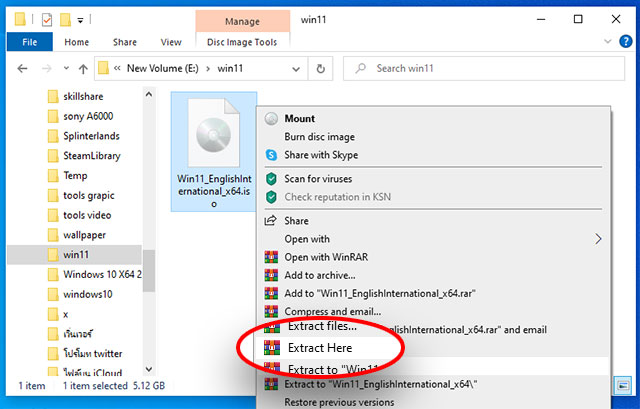Screen dimensions: 640x409
Task: Select the Temp folder in tree
Action: pyautogui.click(x=75, y=176)
